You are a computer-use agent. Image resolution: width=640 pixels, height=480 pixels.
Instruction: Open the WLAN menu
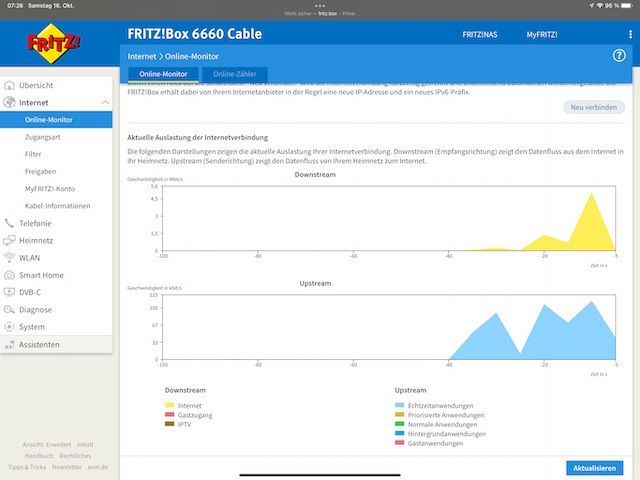29,258
